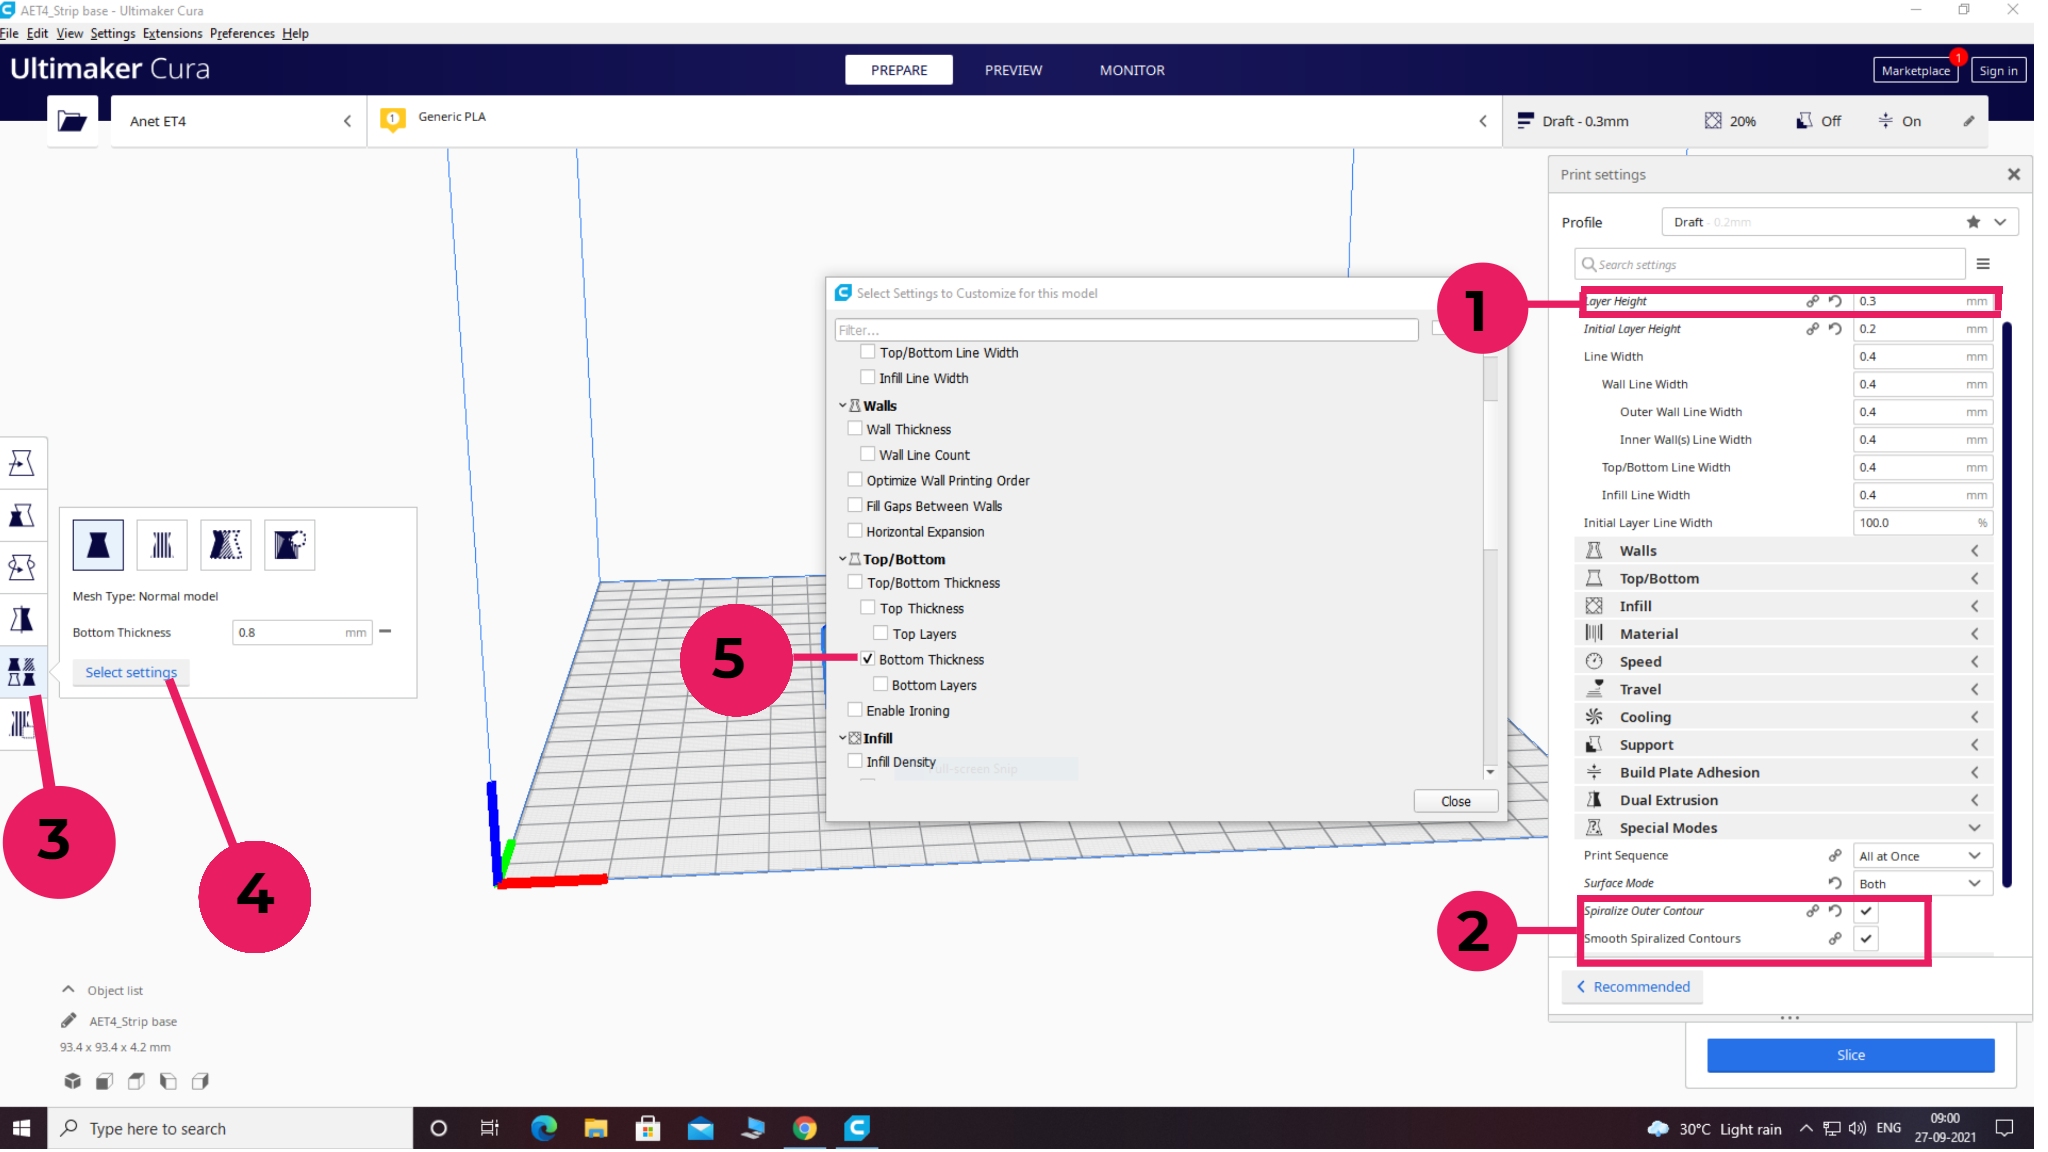Expand the Material settings category
The width and height of the screenshot is (2048, 1152).
(1783, 634)
